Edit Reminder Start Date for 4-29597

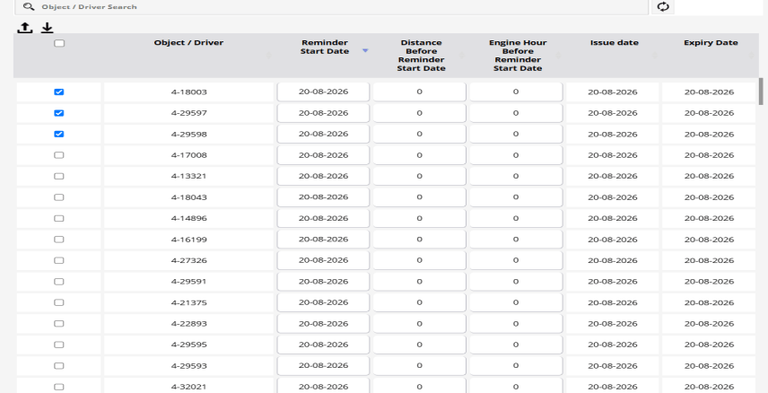323,113
